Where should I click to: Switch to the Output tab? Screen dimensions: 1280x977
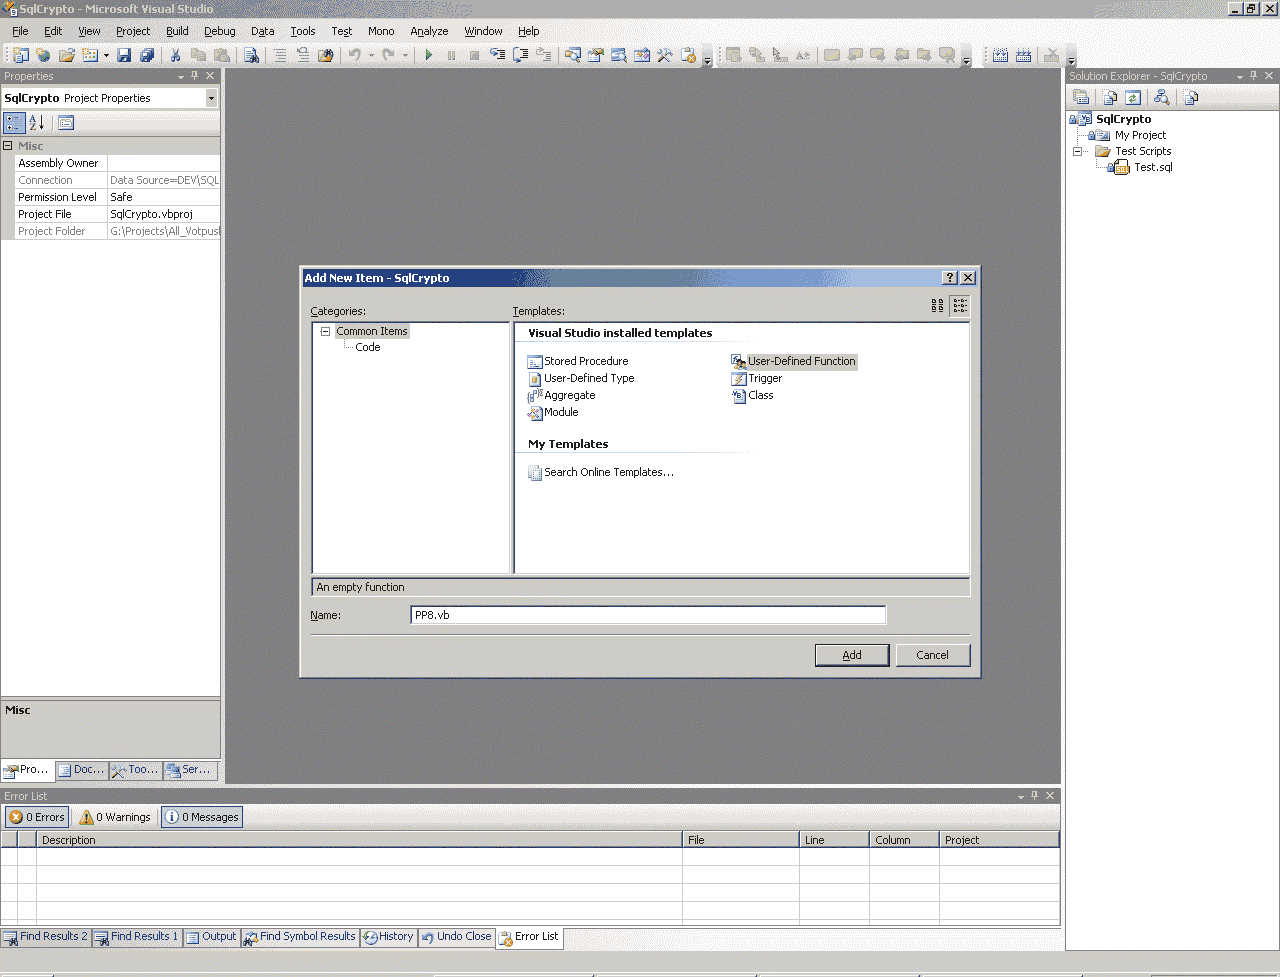pos(211,937)
